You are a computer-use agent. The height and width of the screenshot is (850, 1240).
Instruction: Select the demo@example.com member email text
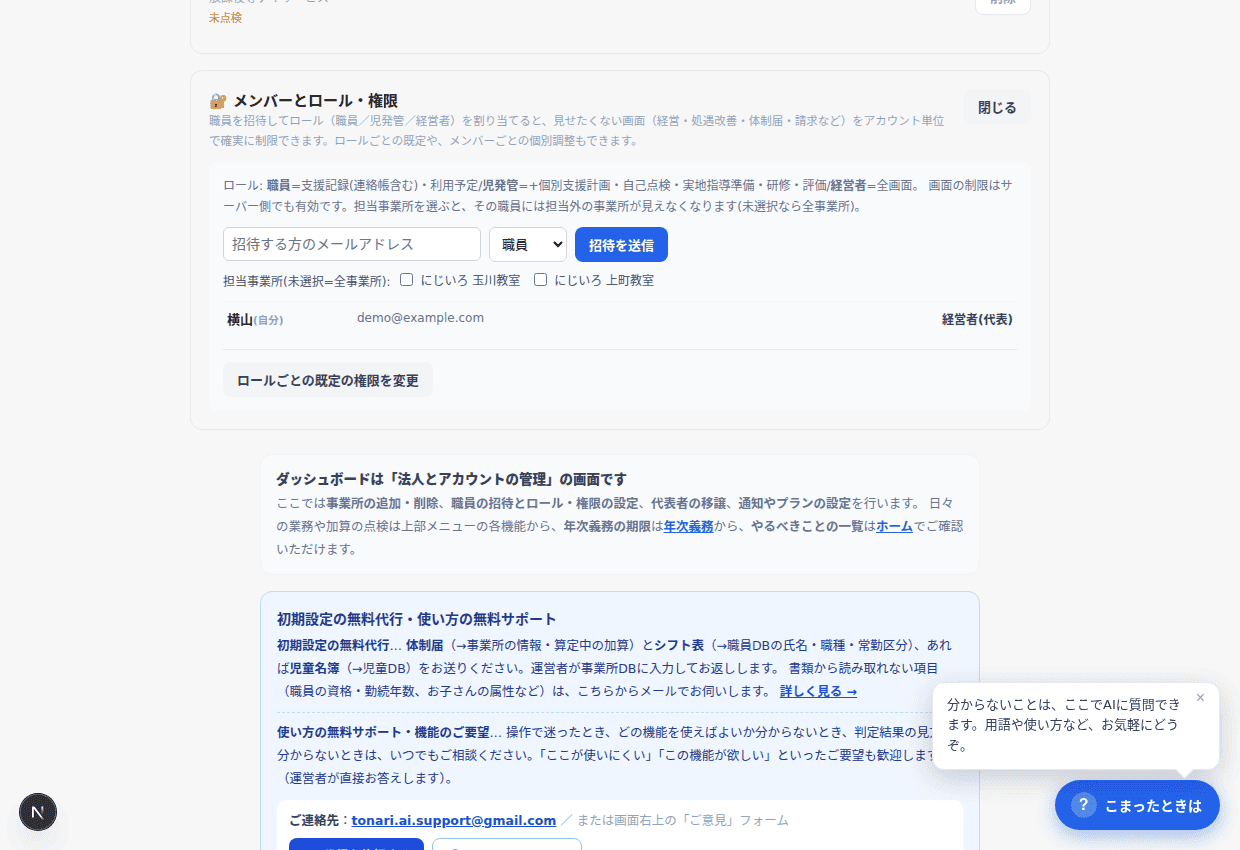(420, 318)
